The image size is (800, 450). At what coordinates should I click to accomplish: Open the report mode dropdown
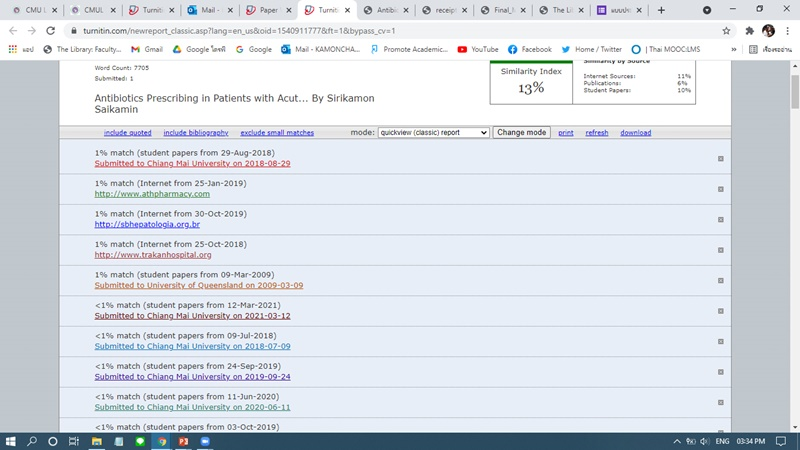click(433, 133)
